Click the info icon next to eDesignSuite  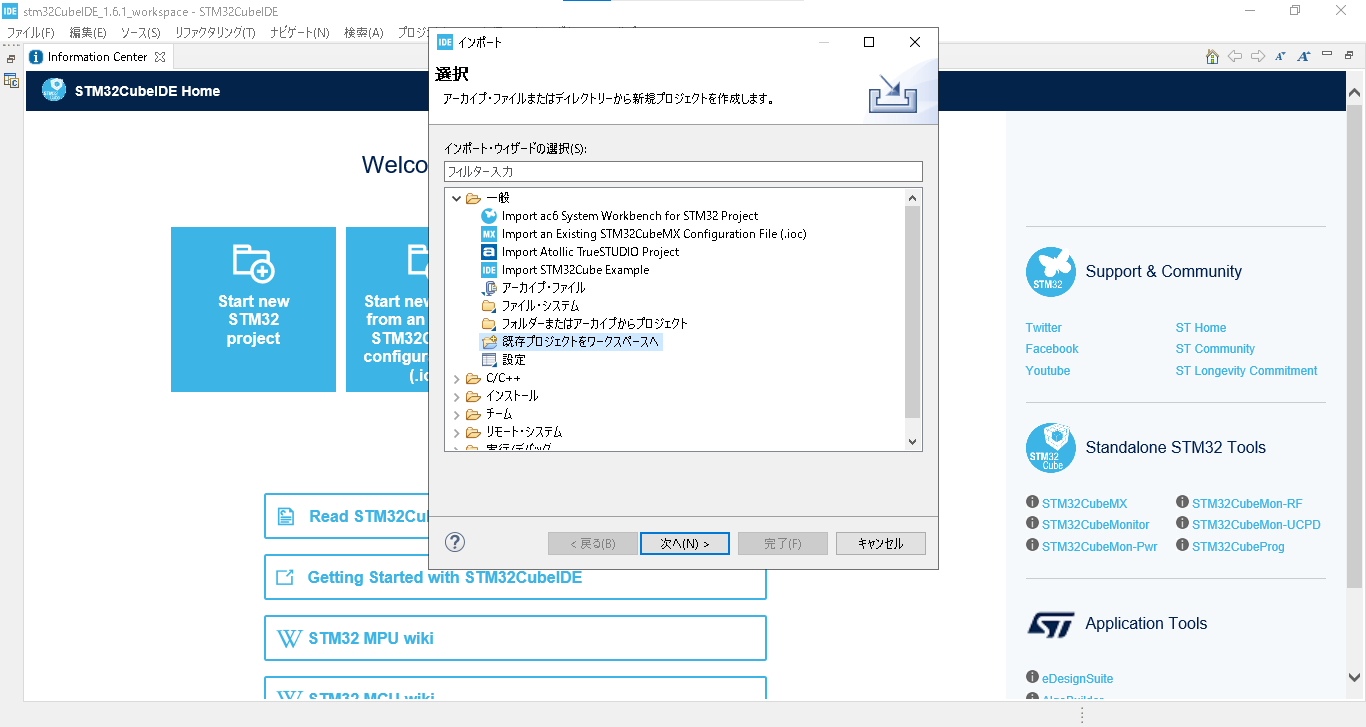coord(1032,678)
